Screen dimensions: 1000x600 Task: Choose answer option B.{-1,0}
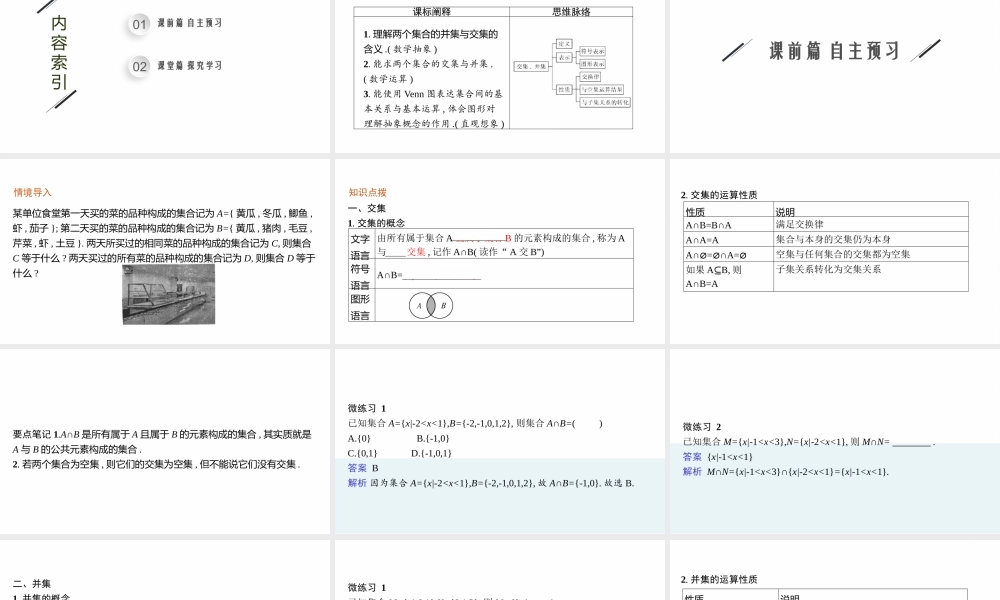pos(433,438)
